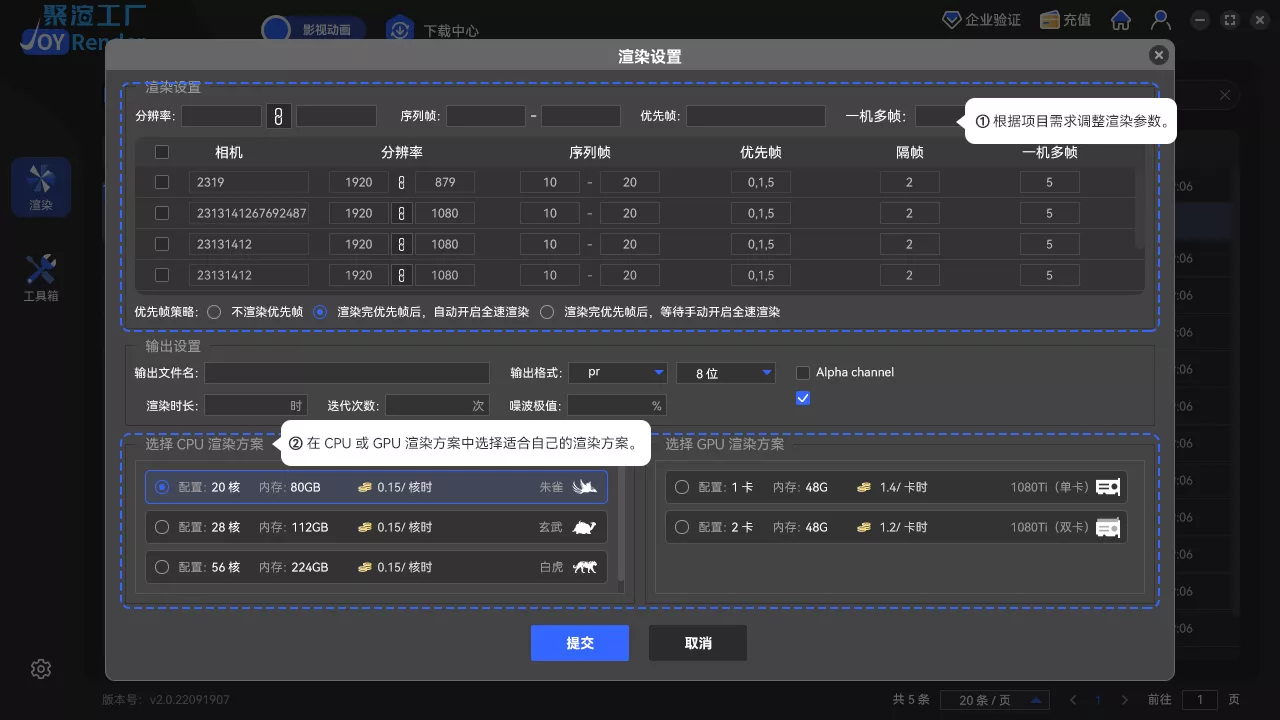Screen dimensions: 1280x720
Task: Click the top 序列帧 end field
Action: pyautogui.click(x=581, y=116)
